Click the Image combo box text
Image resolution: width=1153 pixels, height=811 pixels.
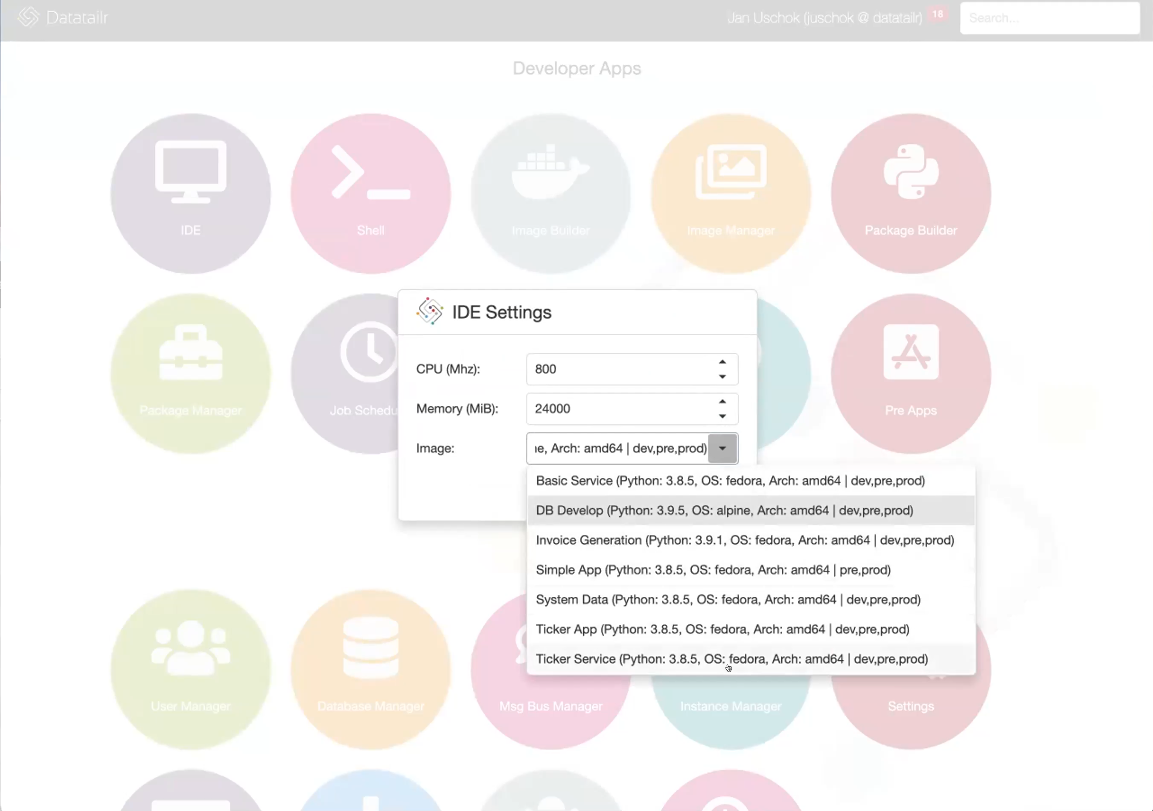618,449
